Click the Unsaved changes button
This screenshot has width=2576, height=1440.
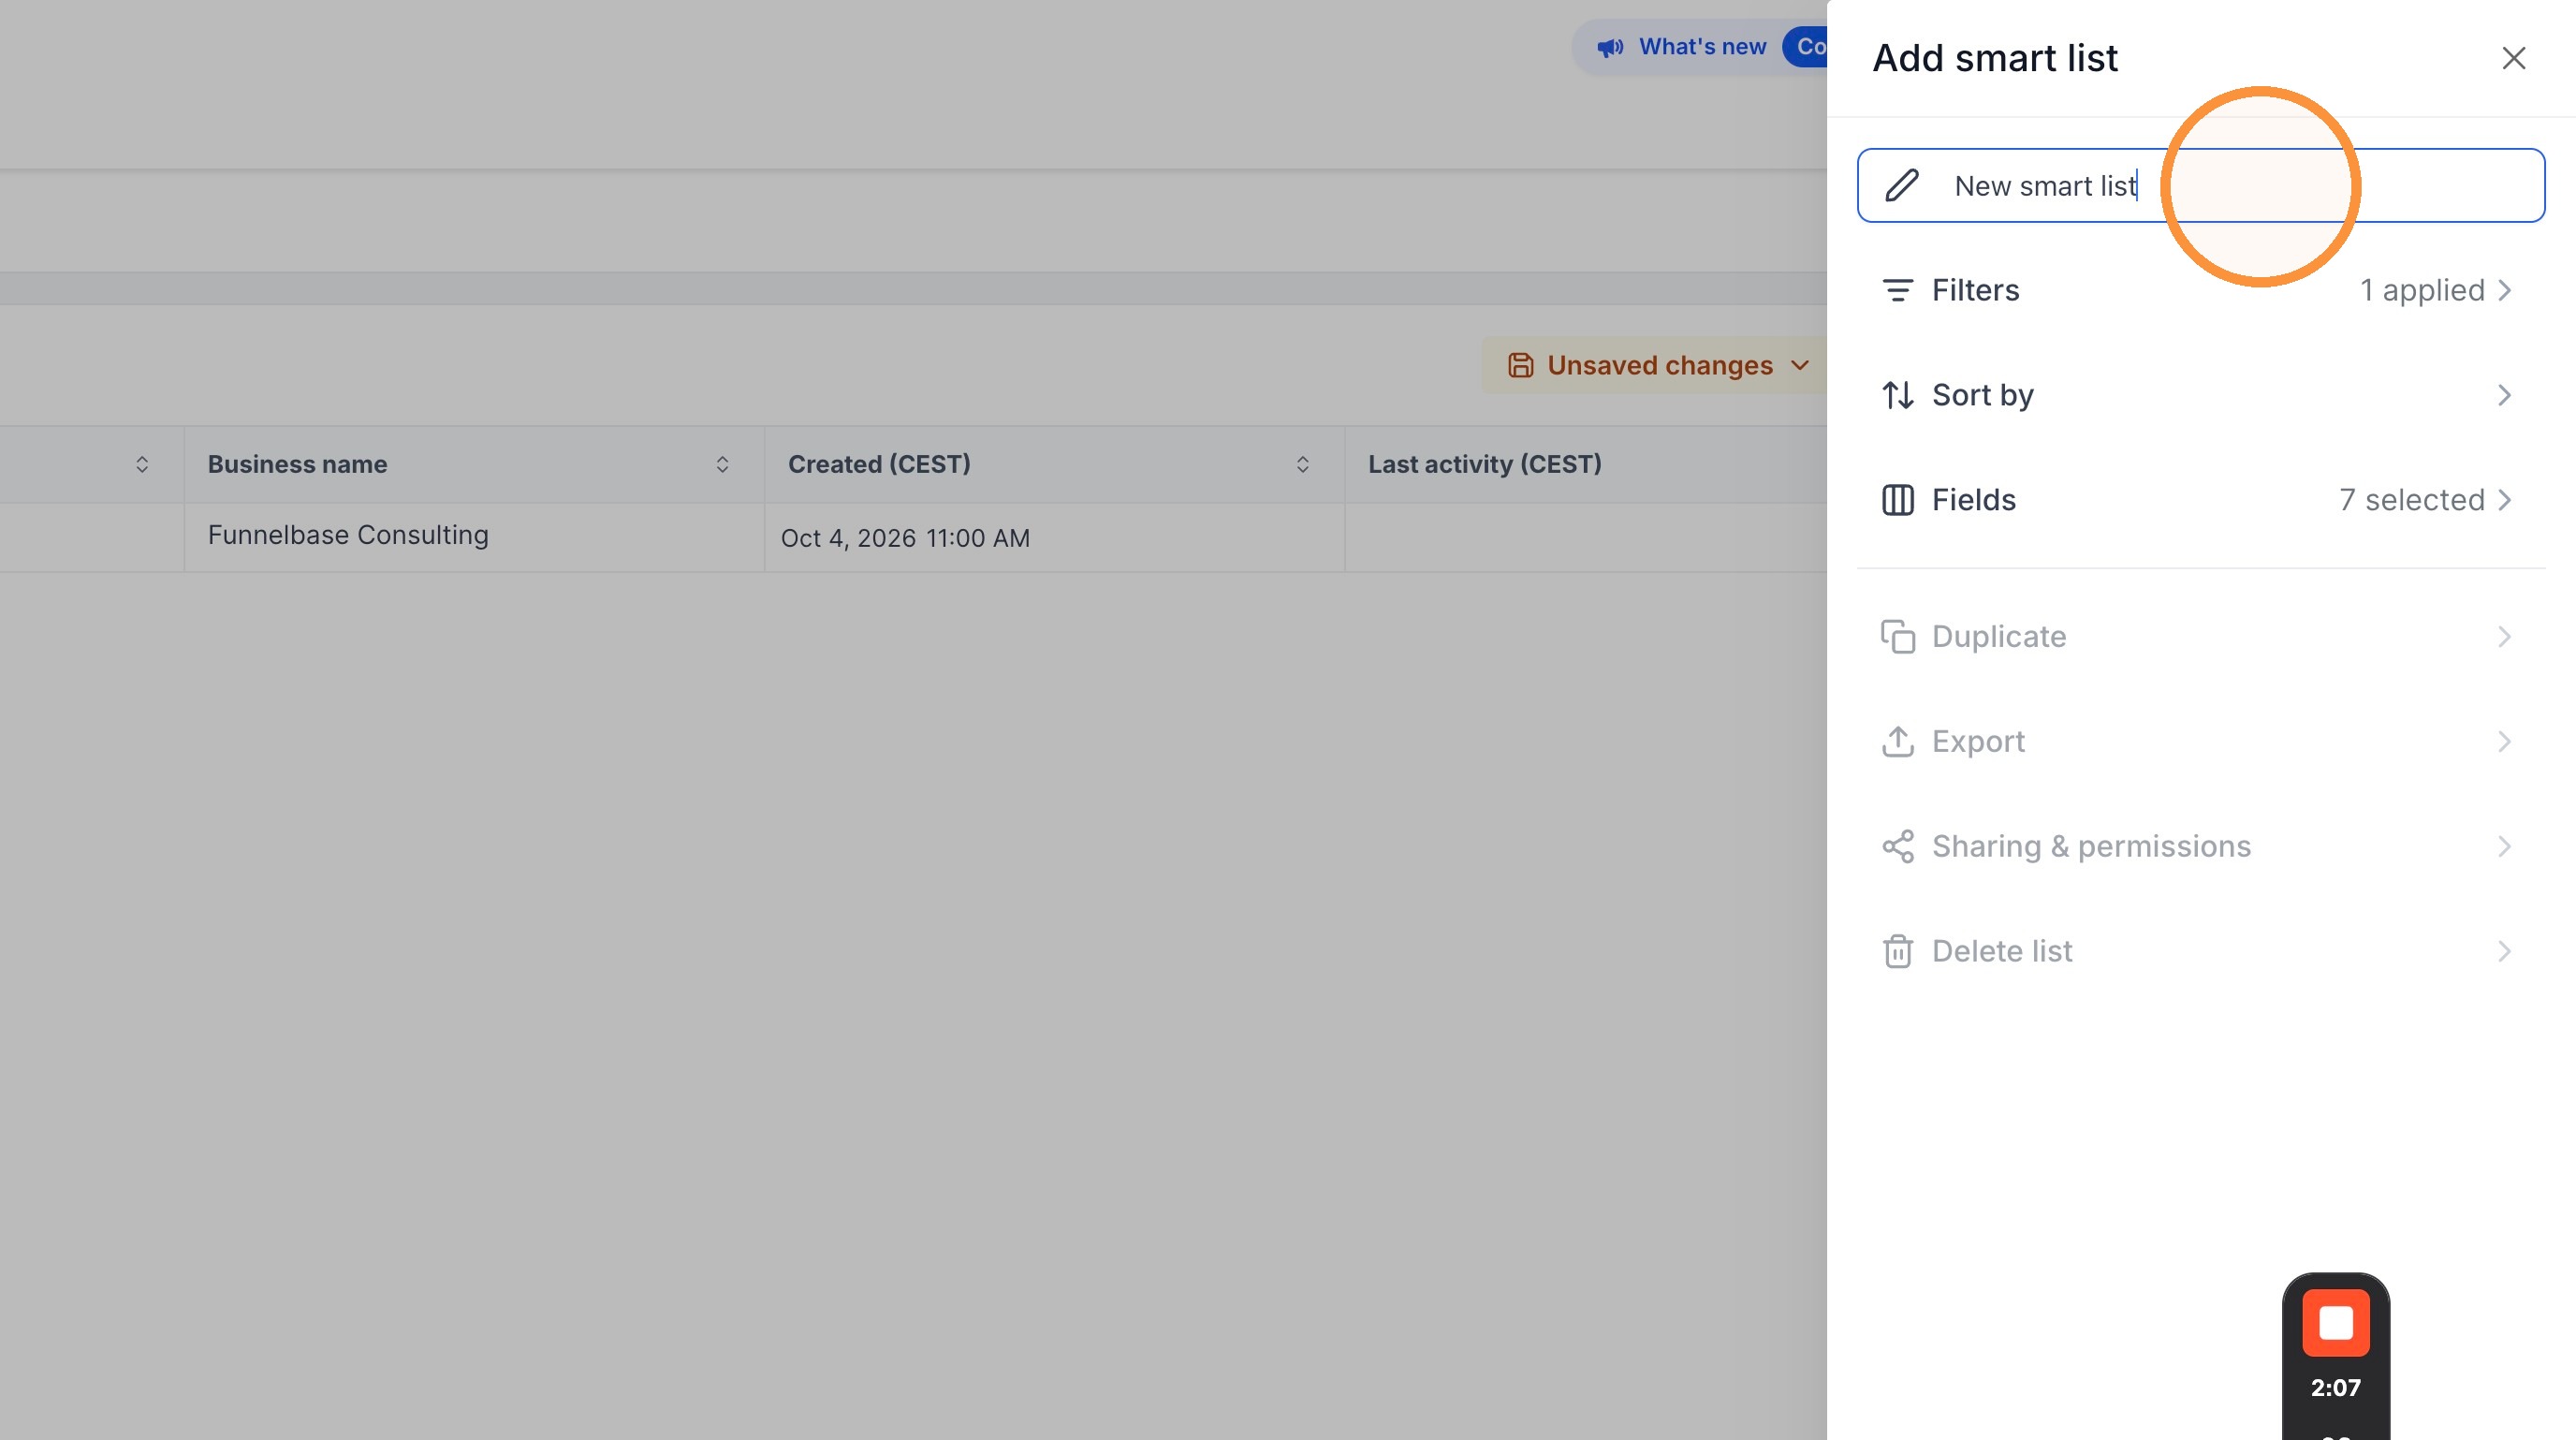[1655, 365]
